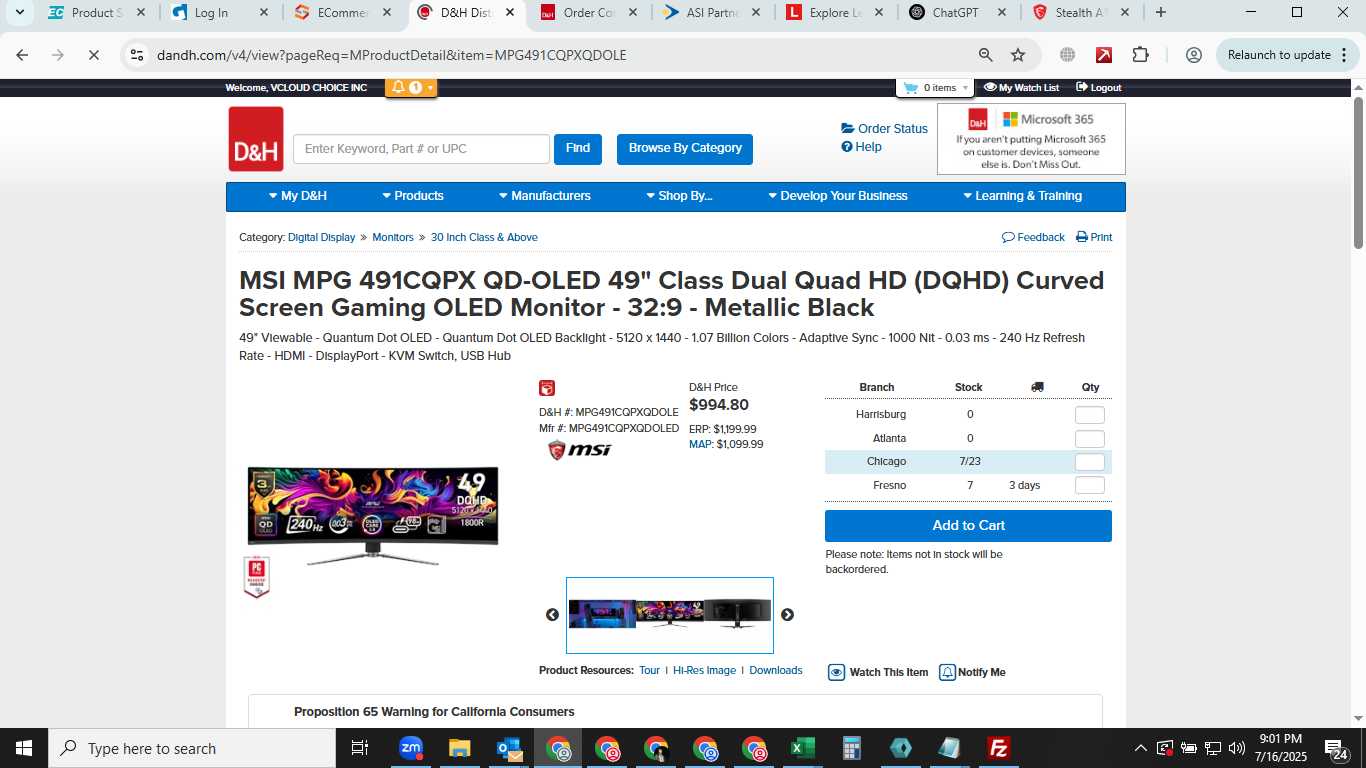Click the Chicago quantity field
This screenshot has height=768, width=1366.
point(1089,462)
